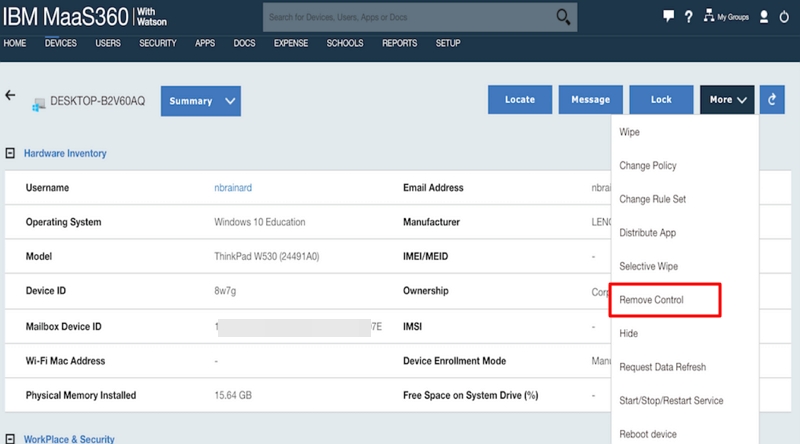
Task: Open the user profile icon
Action: point(764,17)
